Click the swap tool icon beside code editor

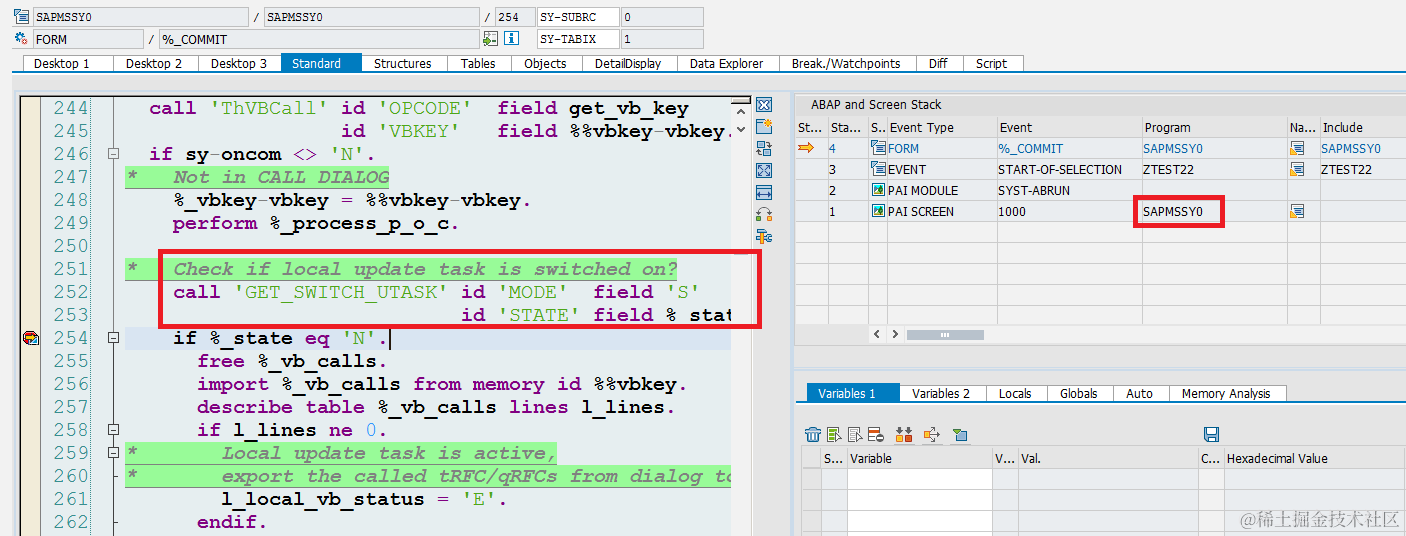click(x=764, y=148)
